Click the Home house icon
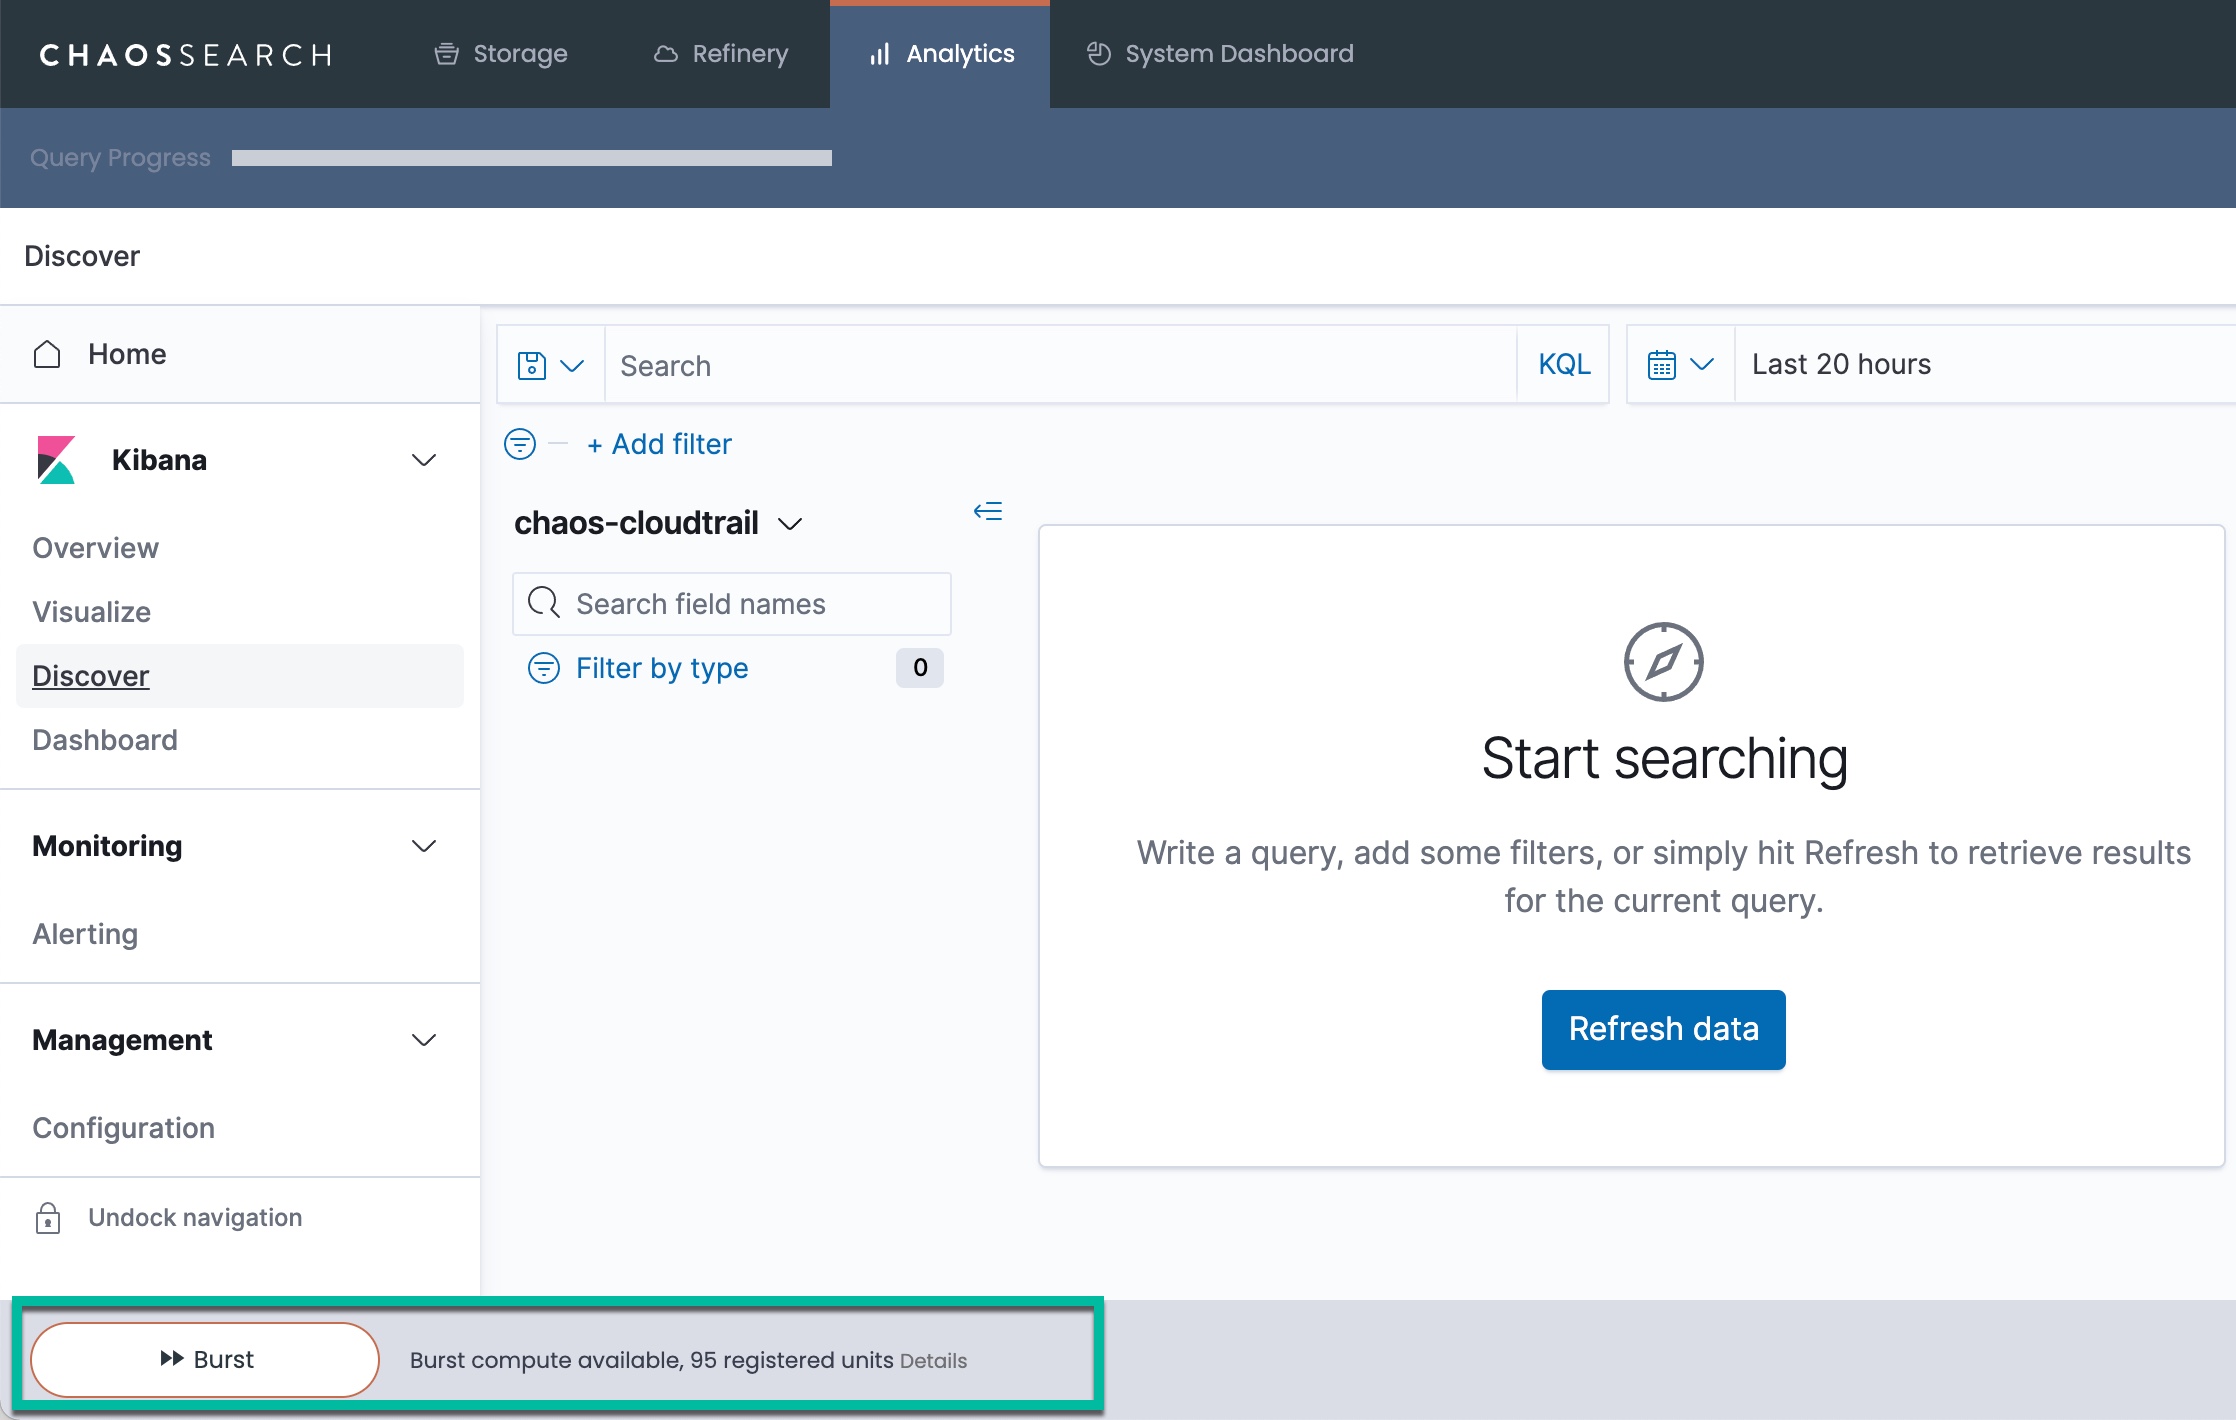 pyautogui.click(x=47, y=354)
